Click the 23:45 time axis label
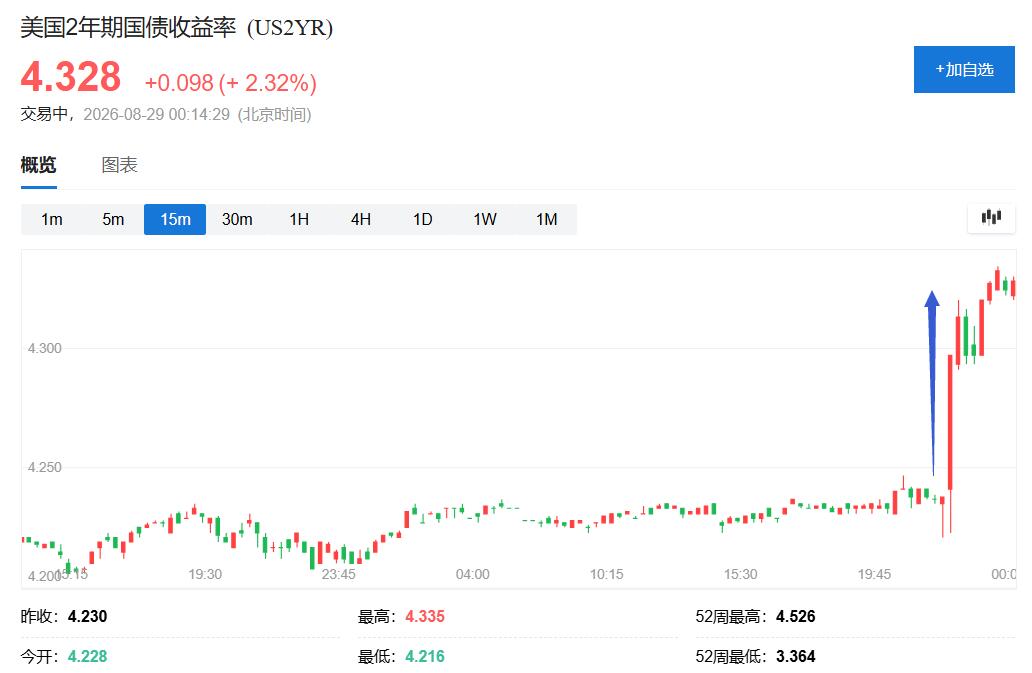 click(x=339, y=574)
